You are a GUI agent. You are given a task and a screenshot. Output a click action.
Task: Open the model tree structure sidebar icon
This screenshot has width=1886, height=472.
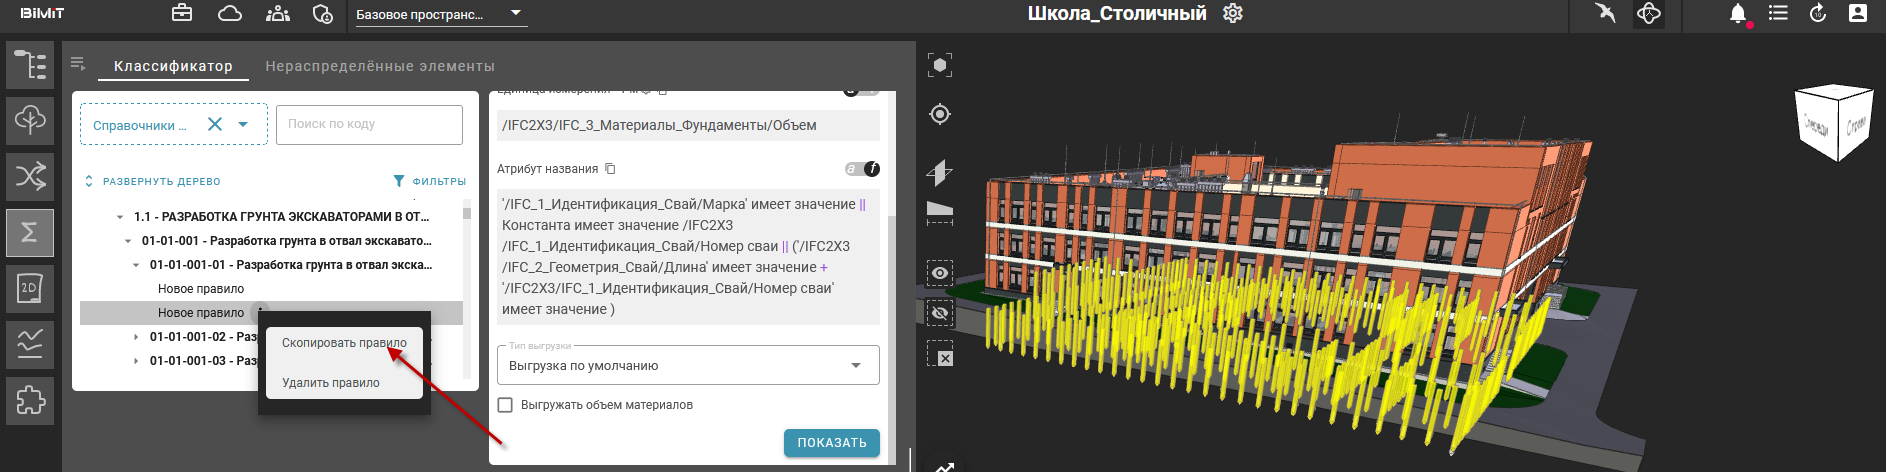[30, 65]
